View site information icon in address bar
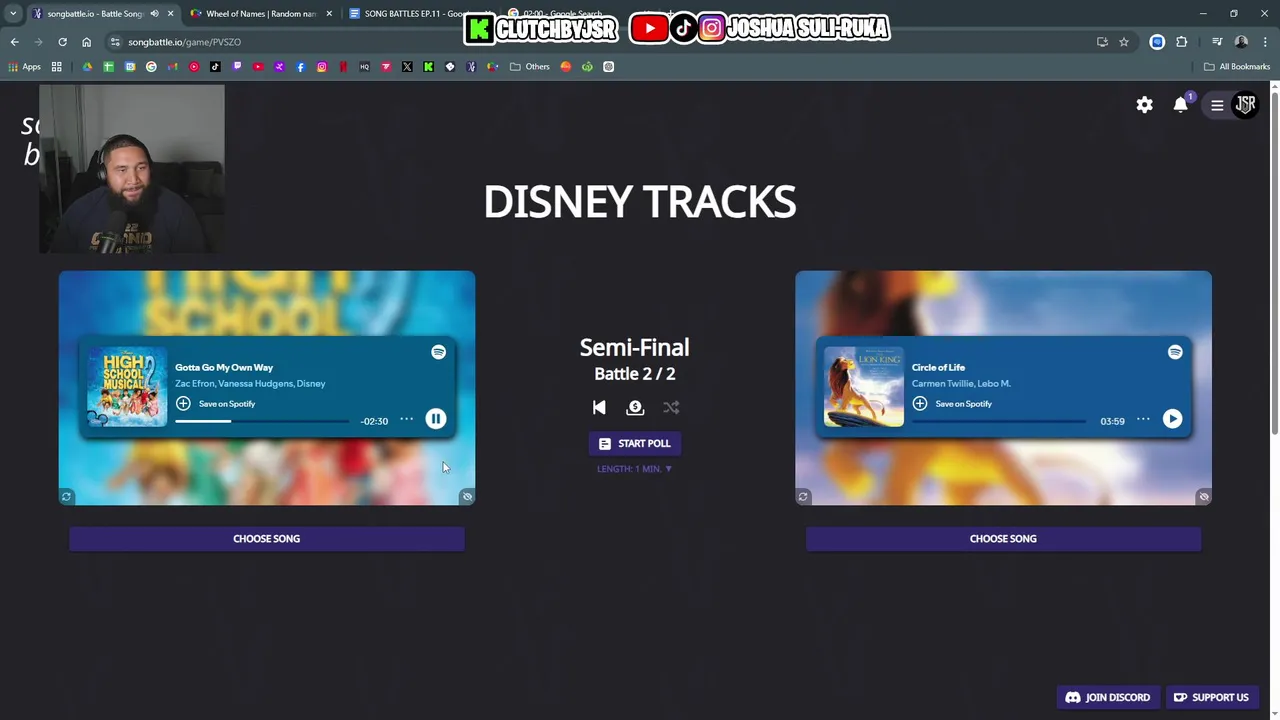This screenshot has height=720, width=1280. pyautogui.click(x=116, y=42)
